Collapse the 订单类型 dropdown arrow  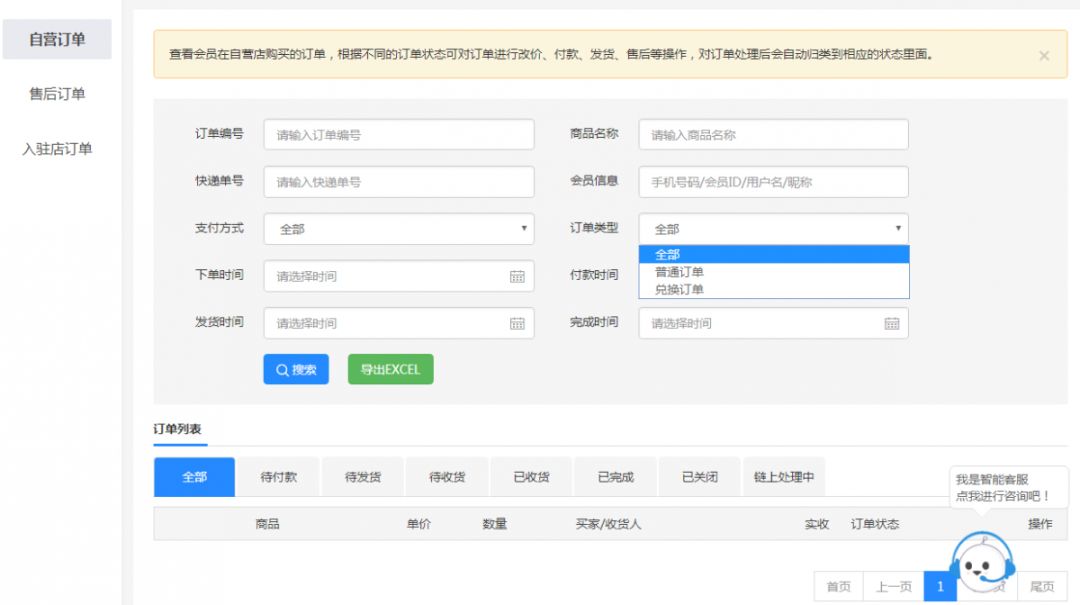[x=897, y=229]
